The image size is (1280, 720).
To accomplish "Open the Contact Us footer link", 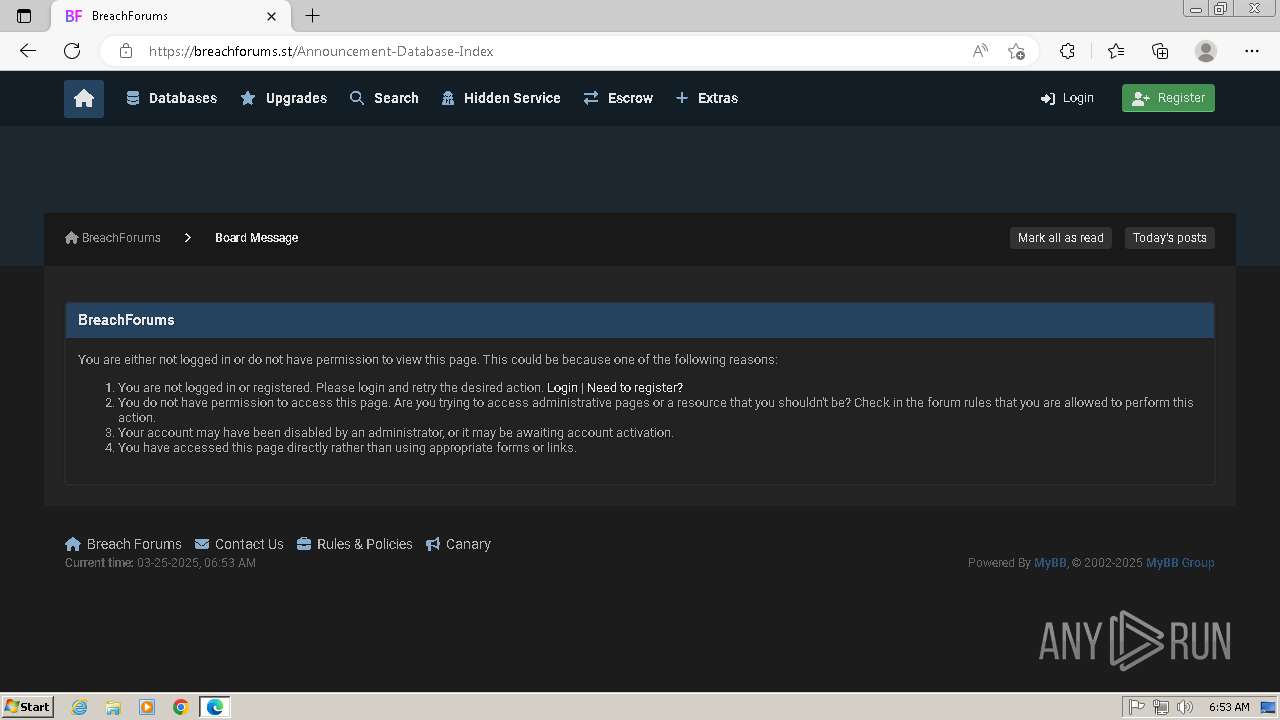I will coord(239,544).
